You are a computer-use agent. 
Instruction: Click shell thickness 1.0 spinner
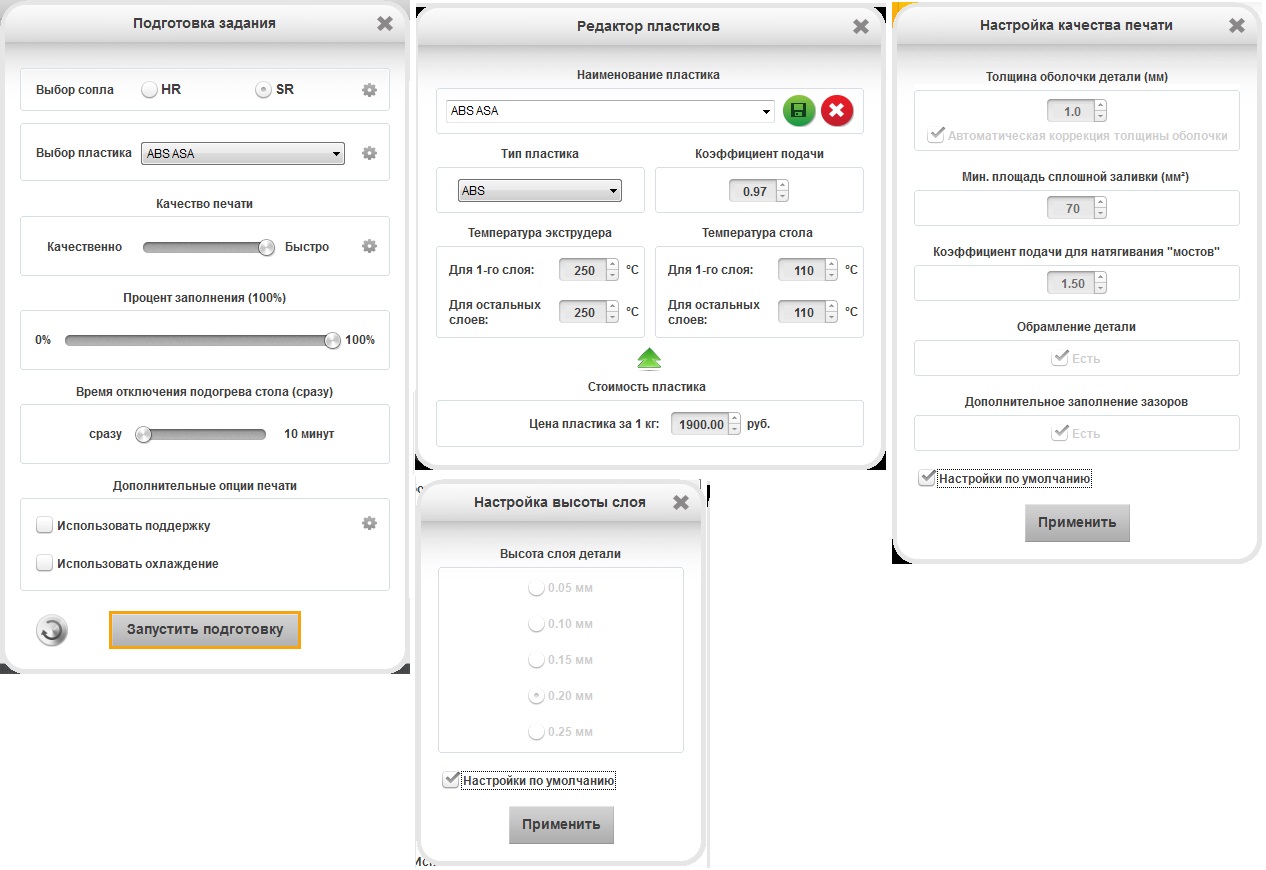click(x=1077, y=112)
